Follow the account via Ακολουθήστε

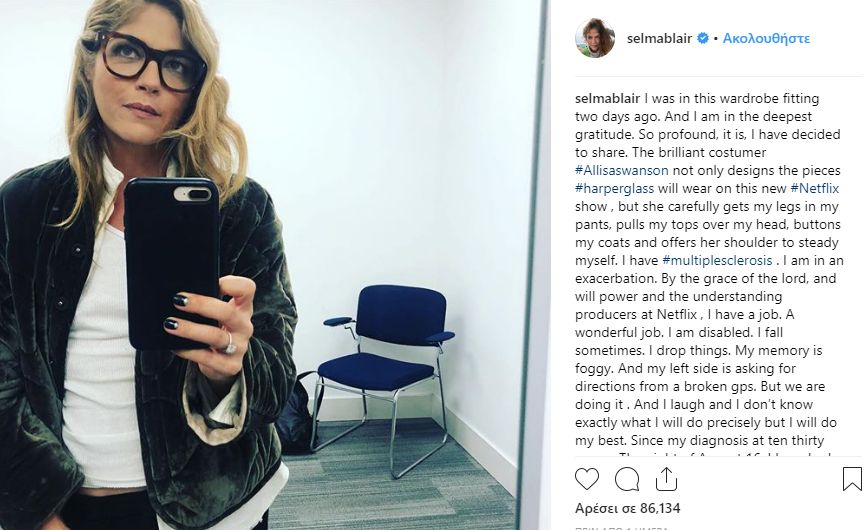[x=766, y=39]
